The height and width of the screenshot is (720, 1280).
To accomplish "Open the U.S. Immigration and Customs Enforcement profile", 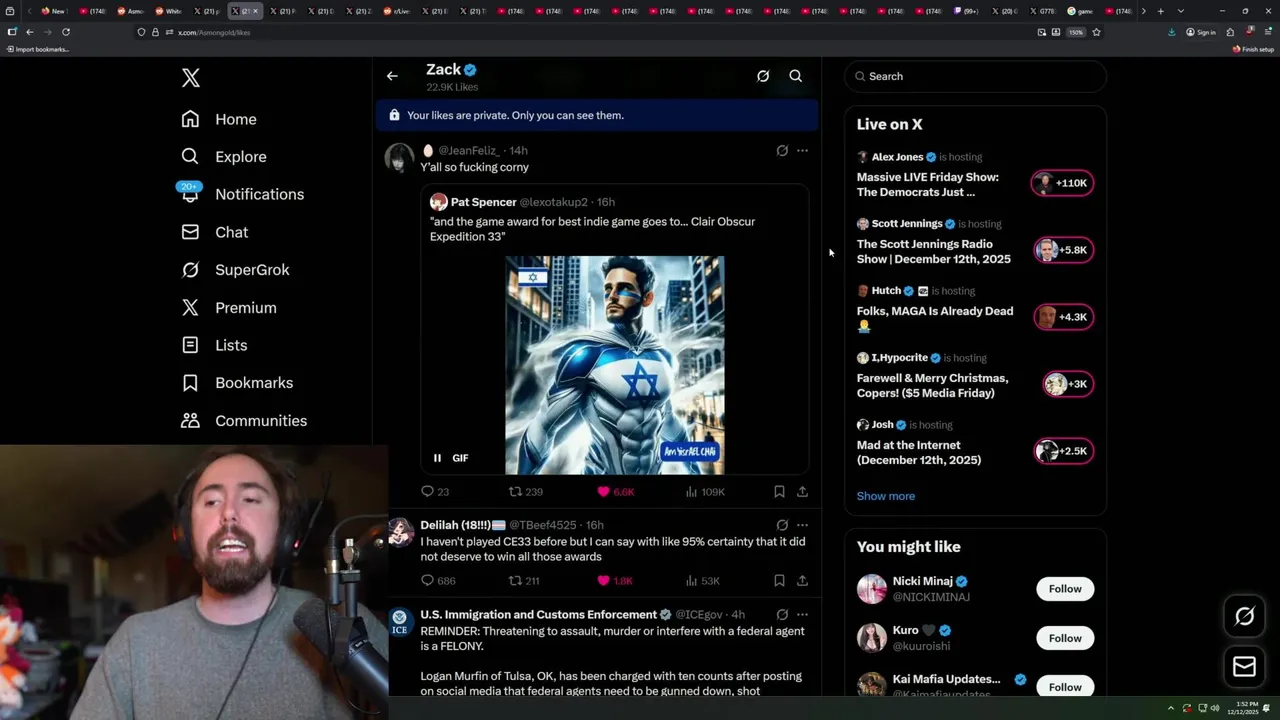I will tap(538, 615).
